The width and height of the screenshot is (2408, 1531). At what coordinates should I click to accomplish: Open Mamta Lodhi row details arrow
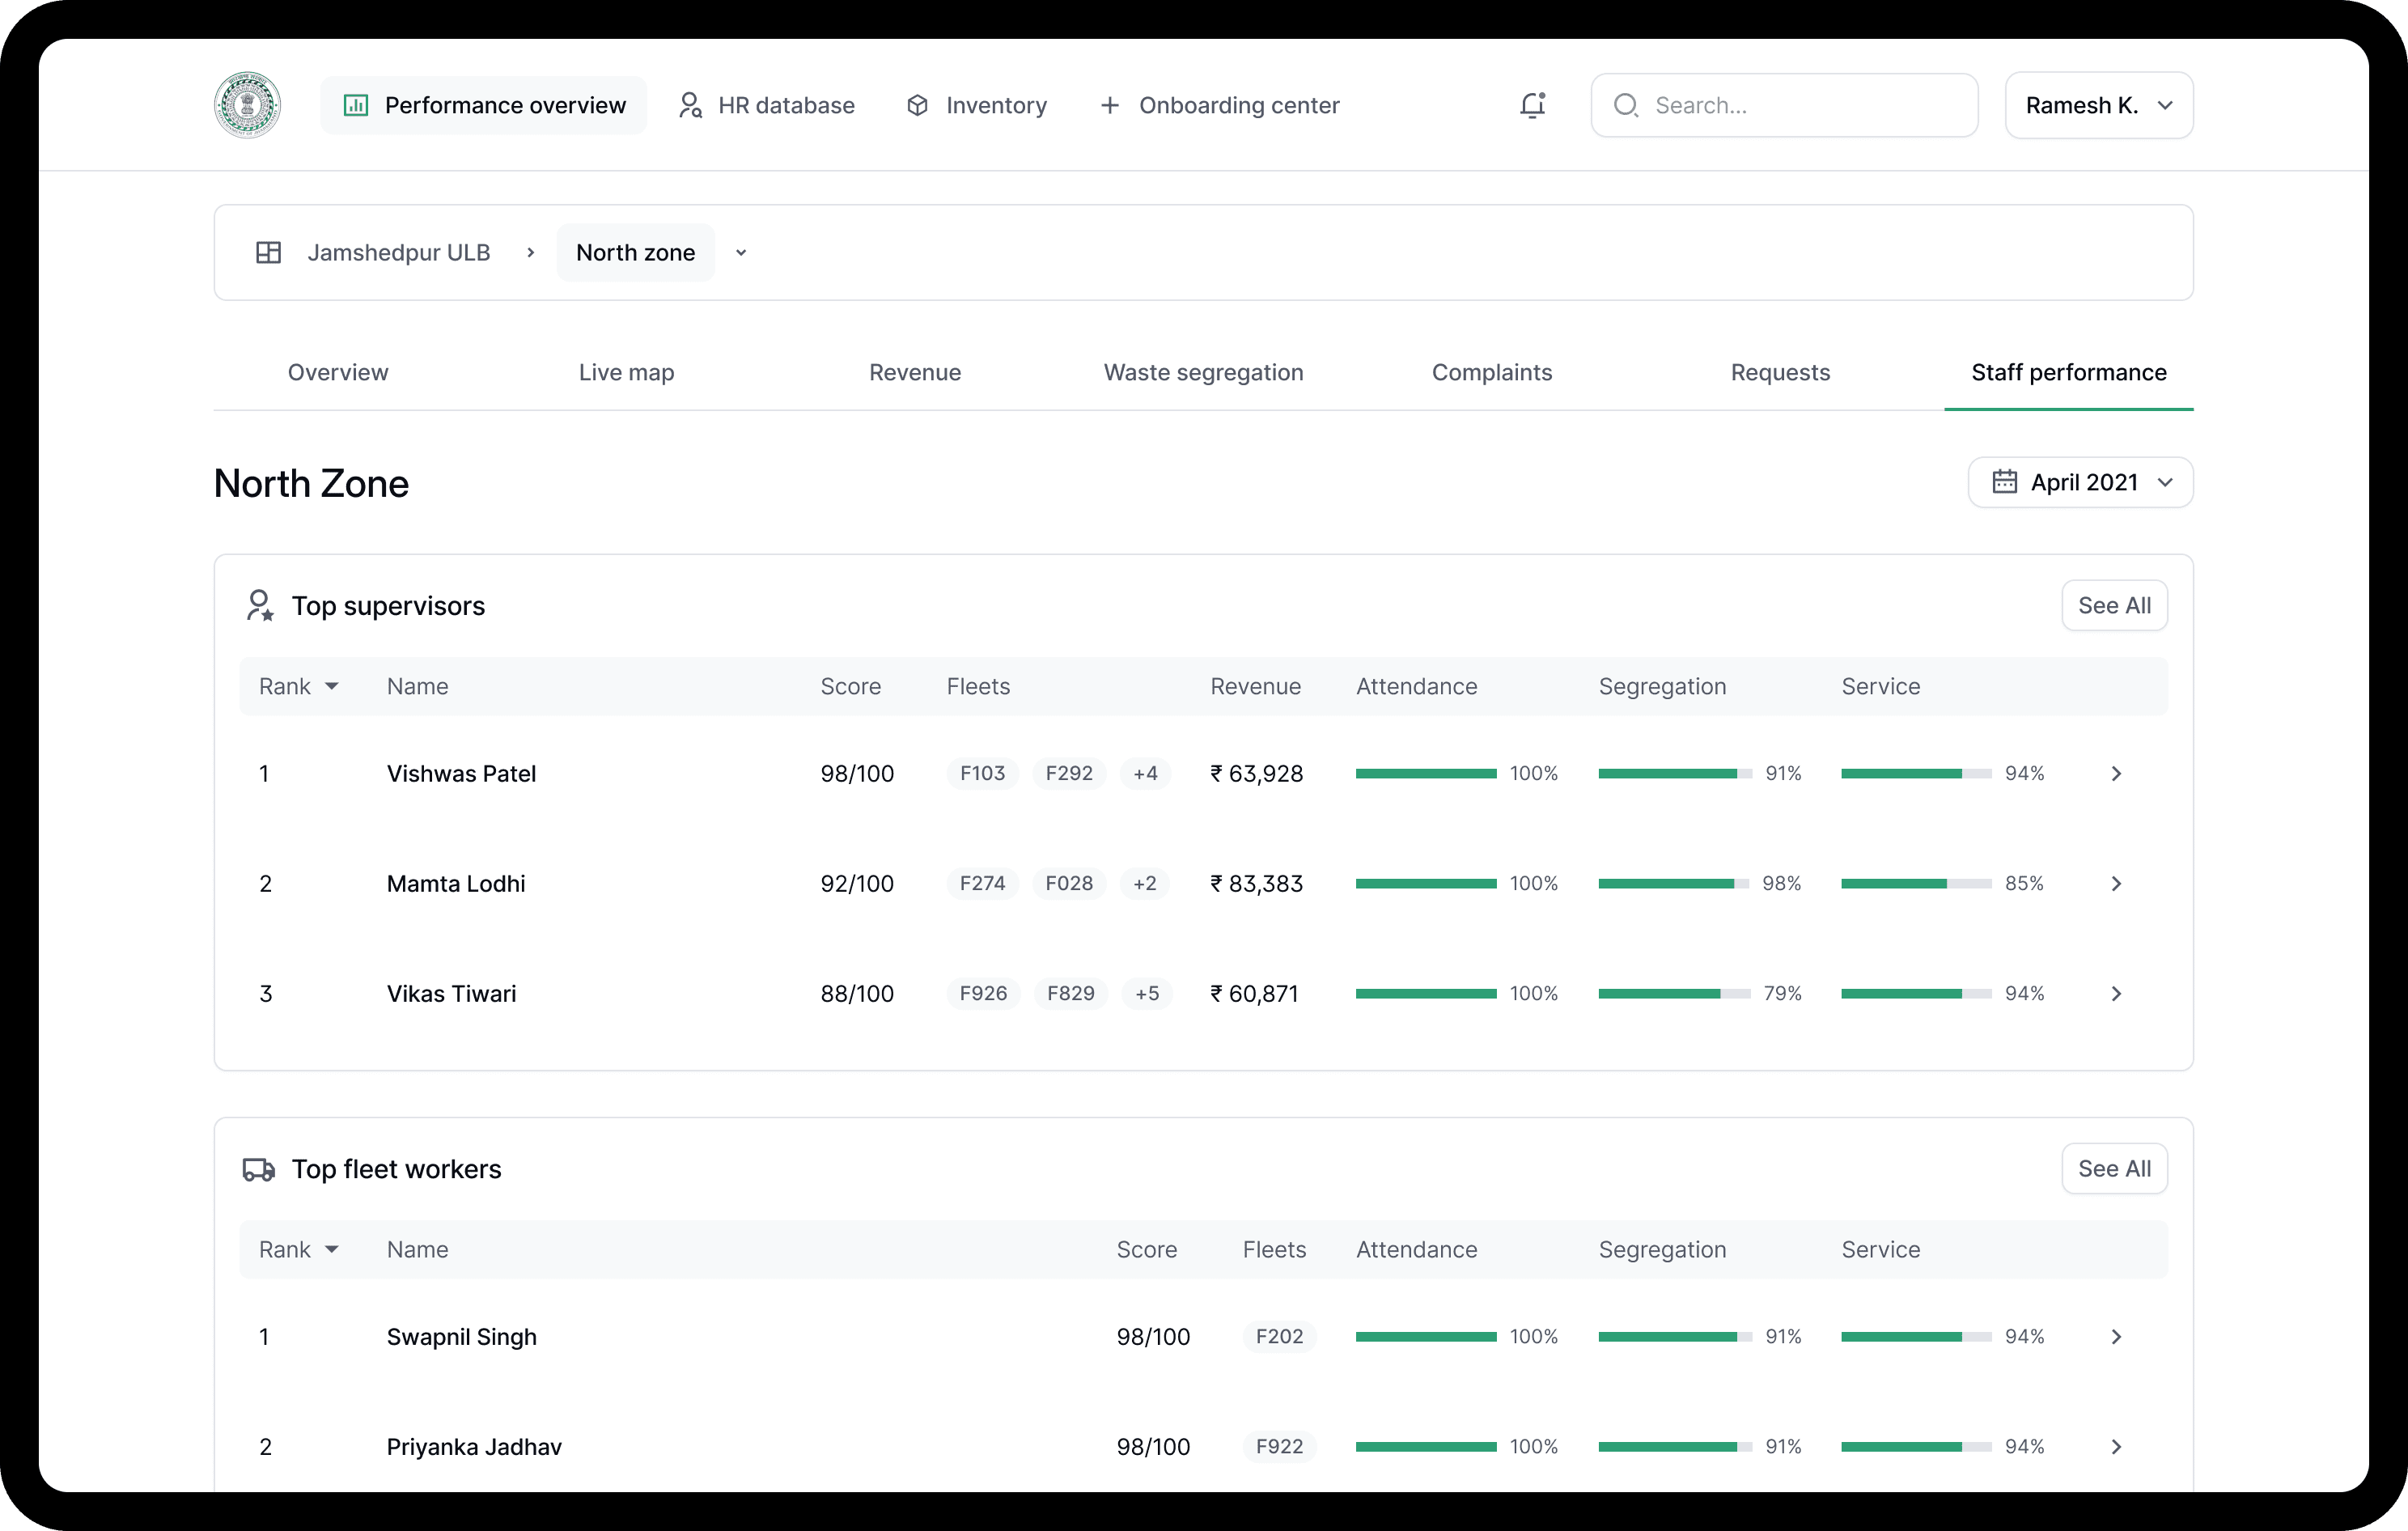(x=2115, y=884)
